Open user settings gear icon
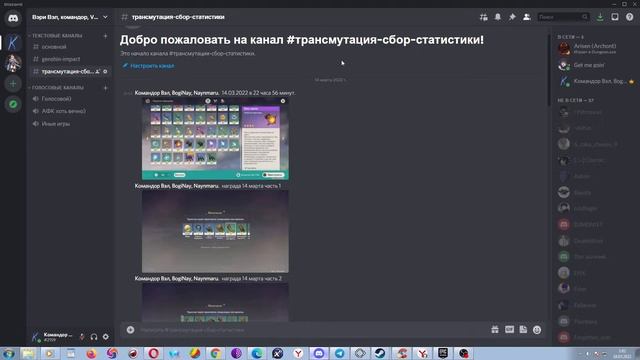640x360 pixels. coord(106,337)
